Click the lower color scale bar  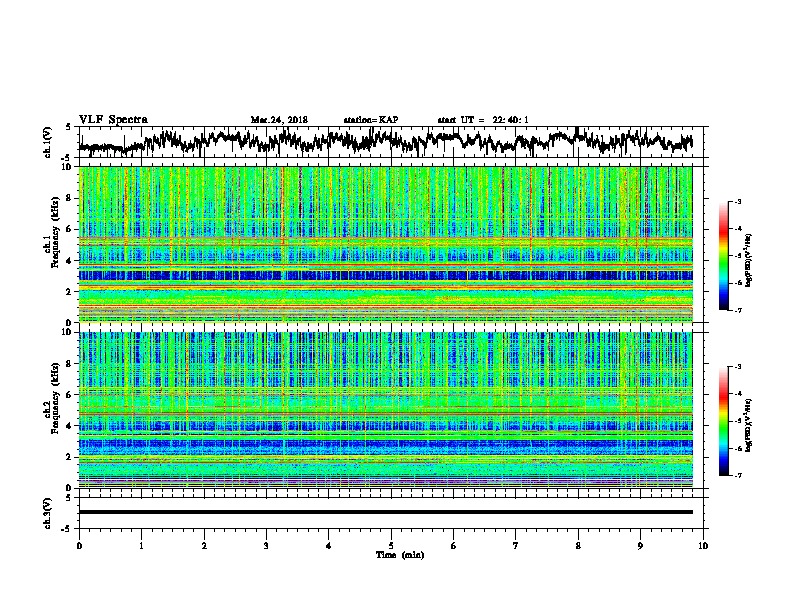coord(724,421)
